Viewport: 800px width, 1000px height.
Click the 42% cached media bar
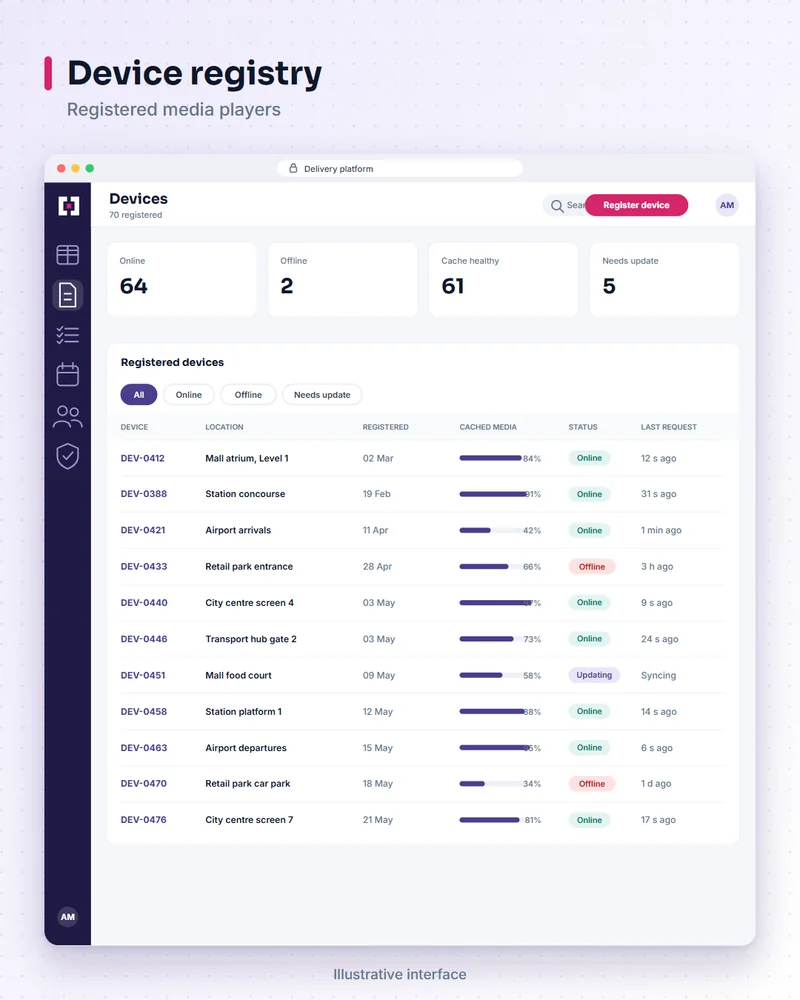pos(495,530)
